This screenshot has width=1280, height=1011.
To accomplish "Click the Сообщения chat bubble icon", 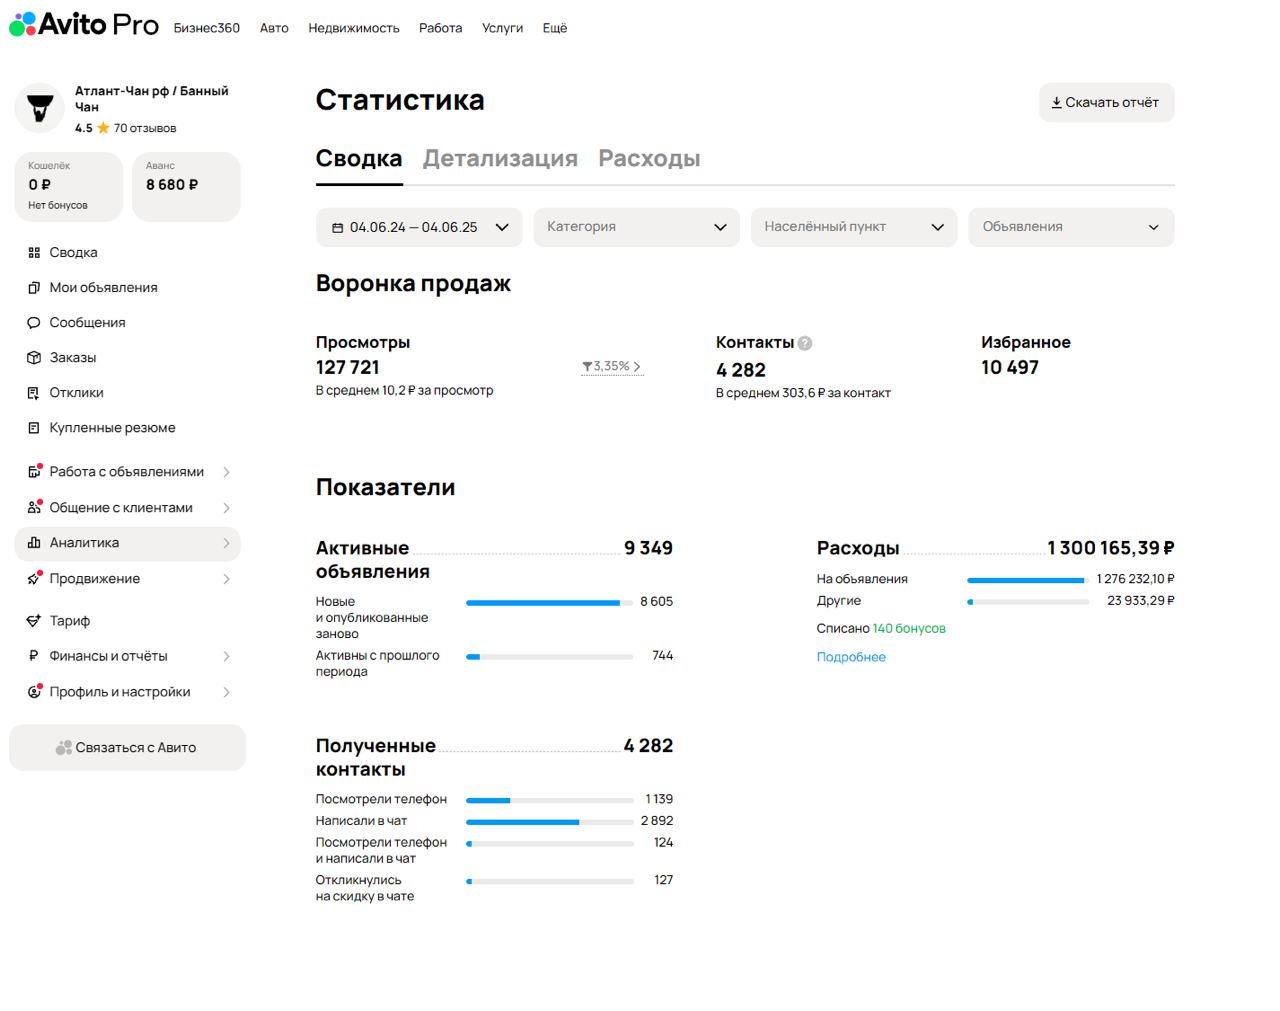I will [34, 323].
